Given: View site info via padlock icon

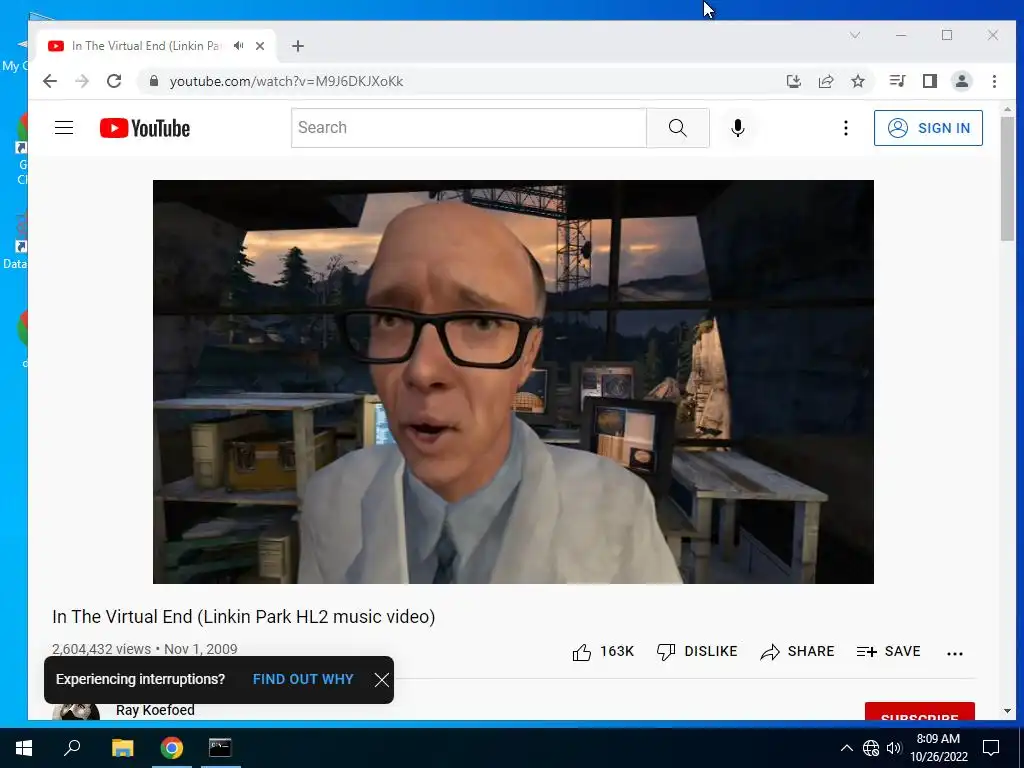Looking at the screenshot, I should pyautogui.click(x=154, y=81).
